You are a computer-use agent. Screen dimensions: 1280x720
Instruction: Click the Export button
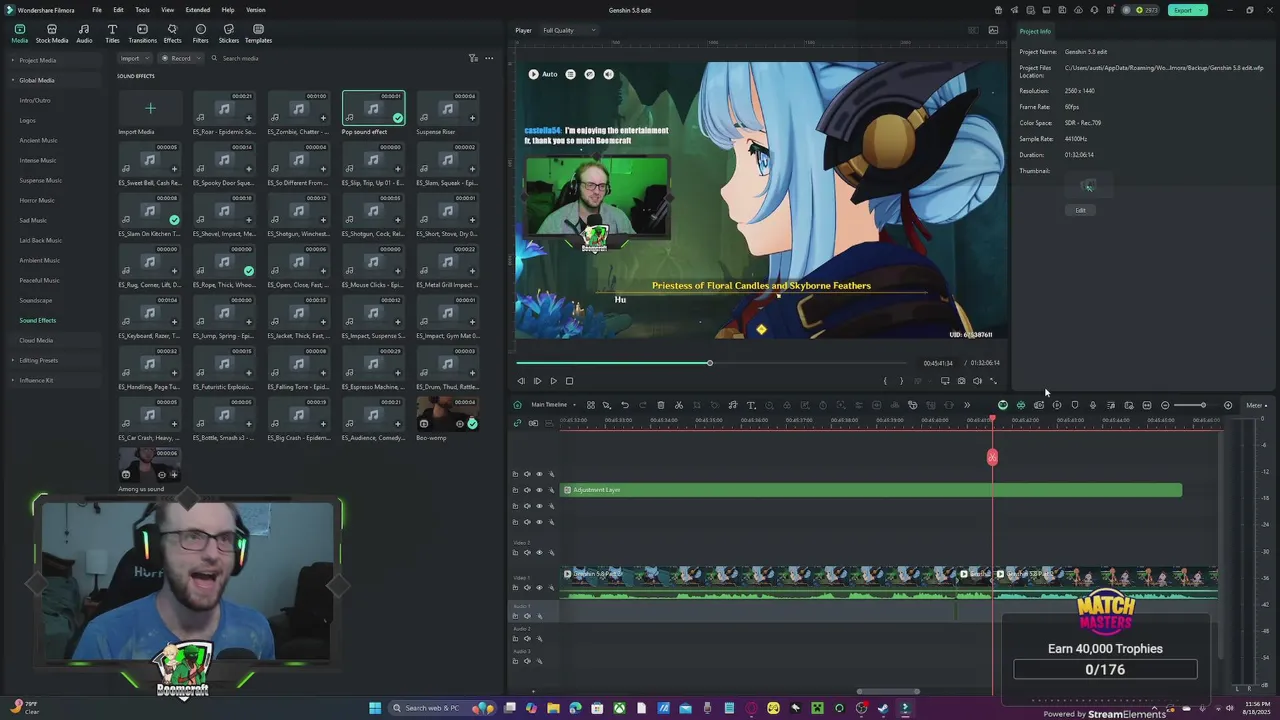(1187, 10)
